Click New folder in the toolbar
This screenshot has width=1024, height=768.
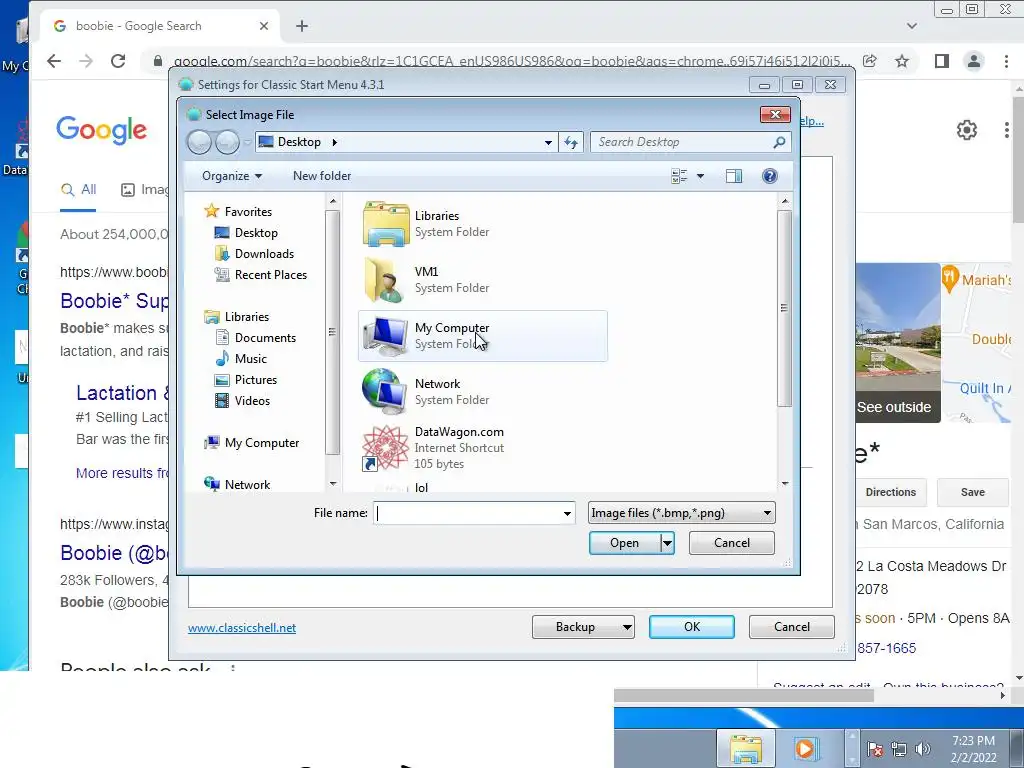pyautogui.click(x=322, y=176)
